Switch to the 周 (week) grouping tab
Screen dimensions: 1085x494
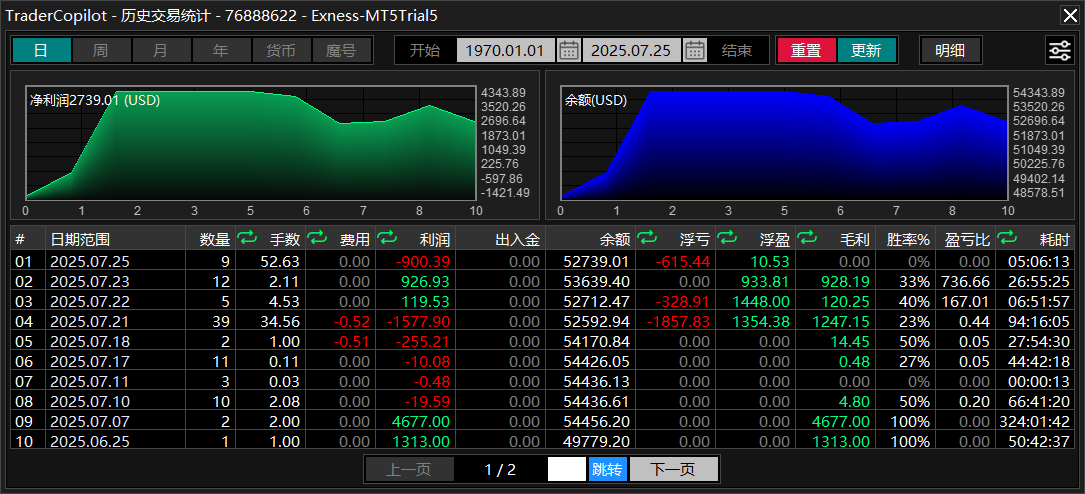click(101, 51)
